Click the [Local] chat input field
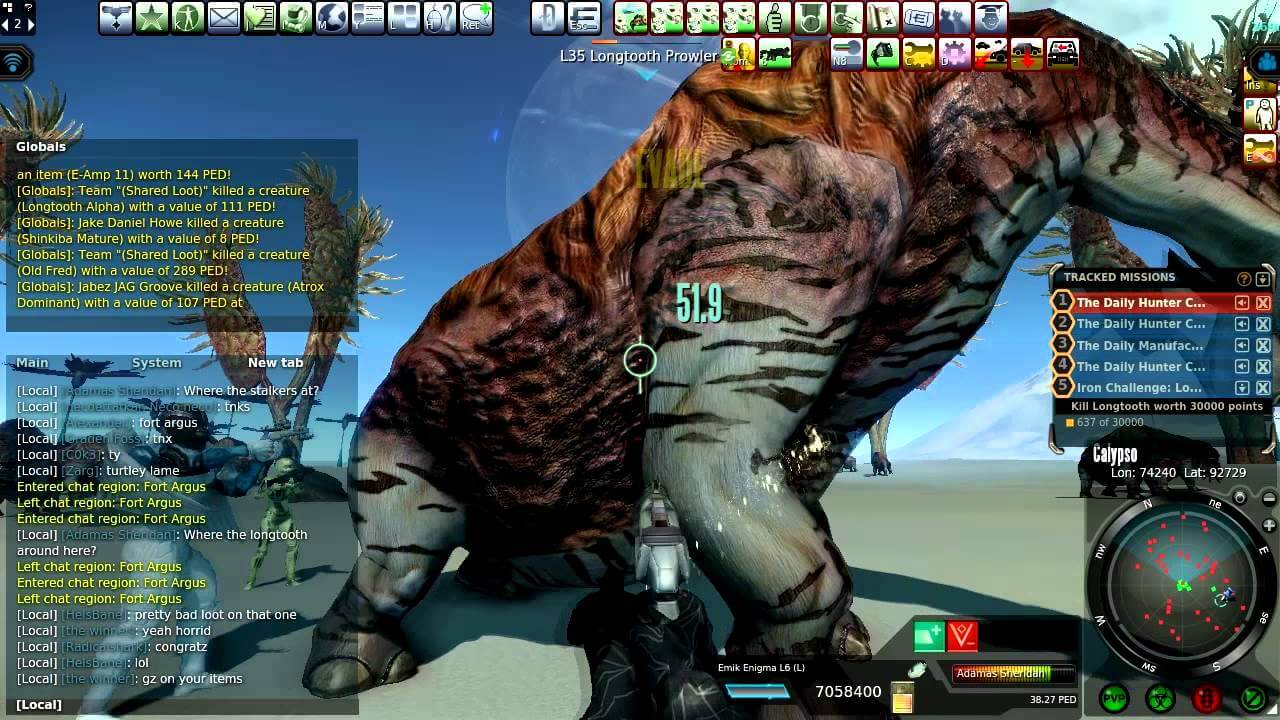This screenshot has height=720, width=1280. click(180, 705)
